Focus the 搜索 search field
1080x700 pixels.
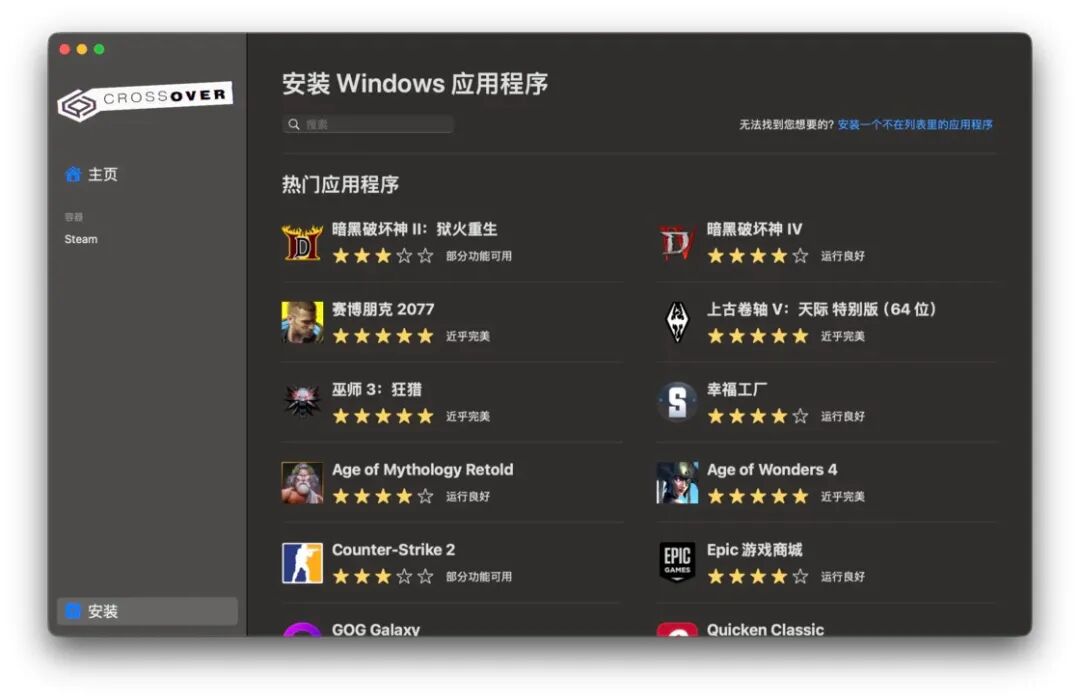[x=368, y=125]
